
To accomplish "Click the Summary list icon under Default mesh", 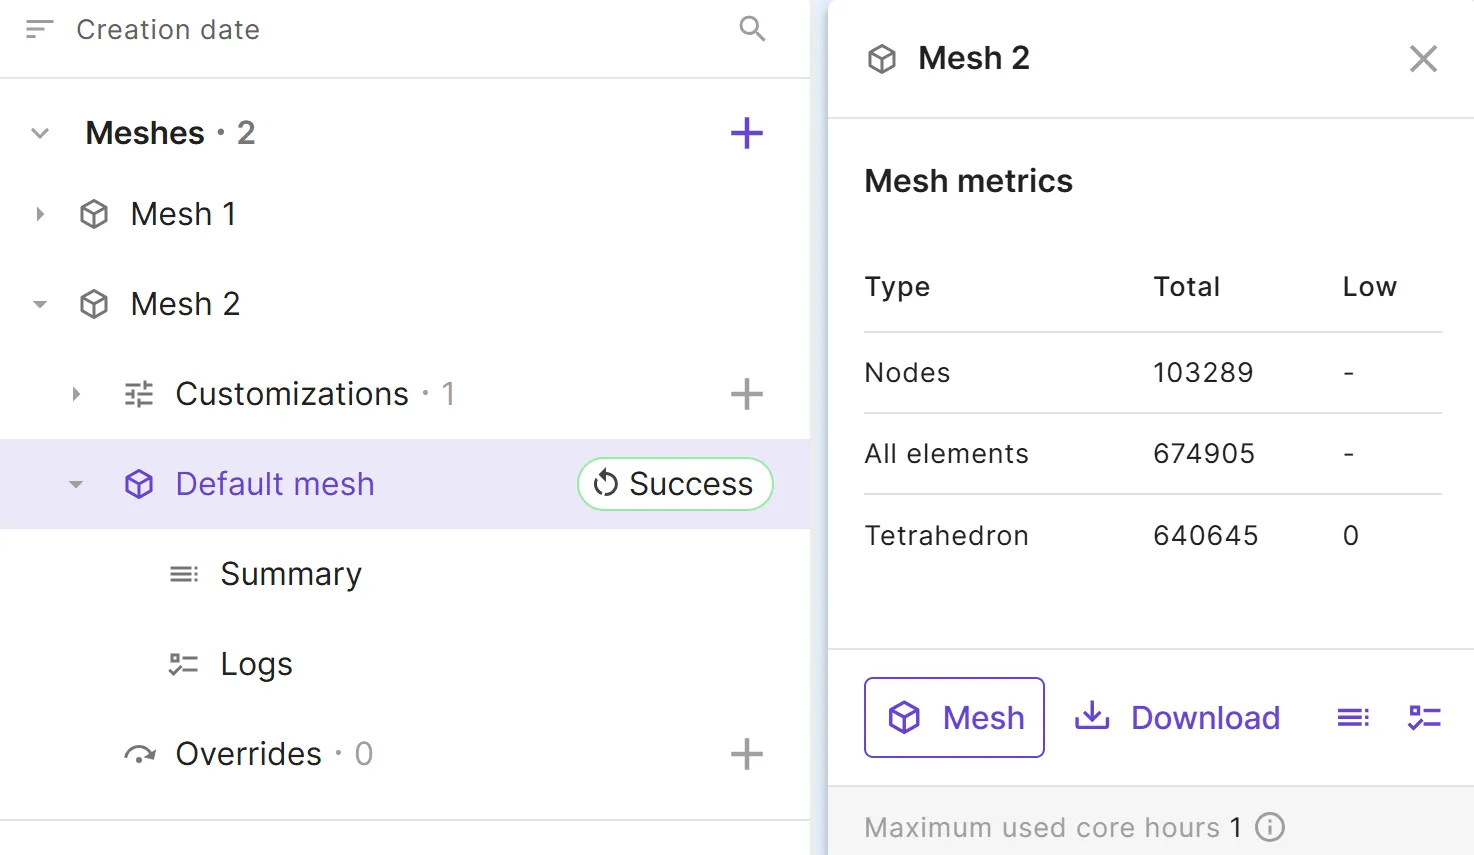I will point(184,574).
